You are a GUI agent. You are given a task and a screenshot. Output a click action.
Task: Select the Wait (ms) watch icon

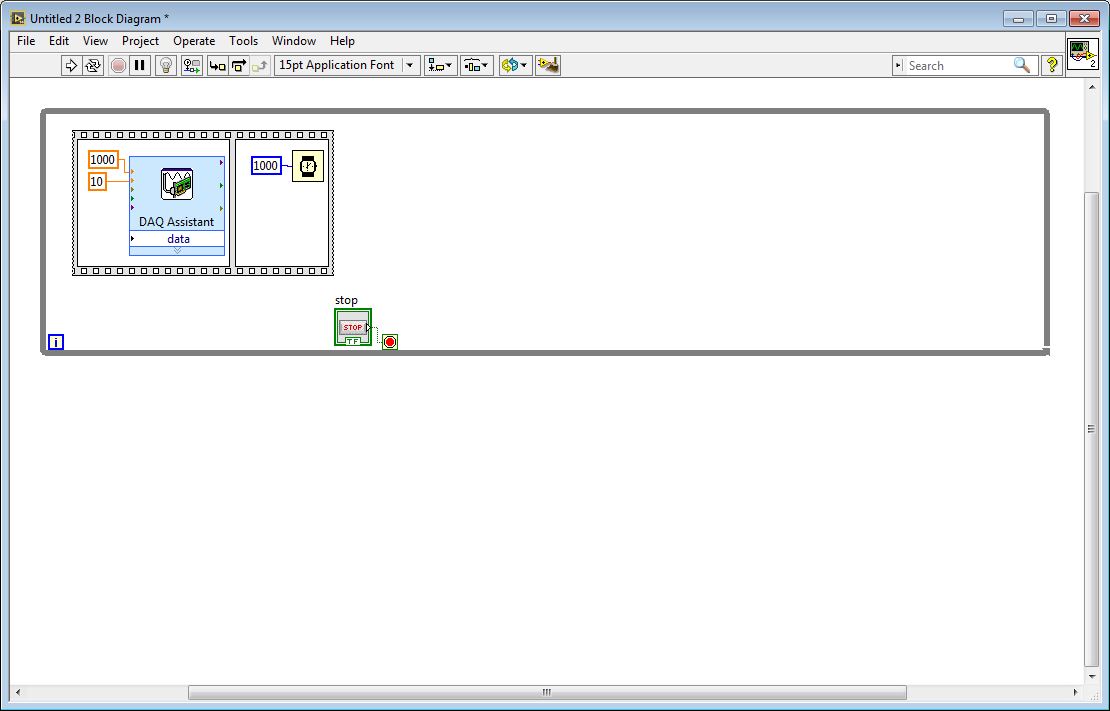[308, 166]
